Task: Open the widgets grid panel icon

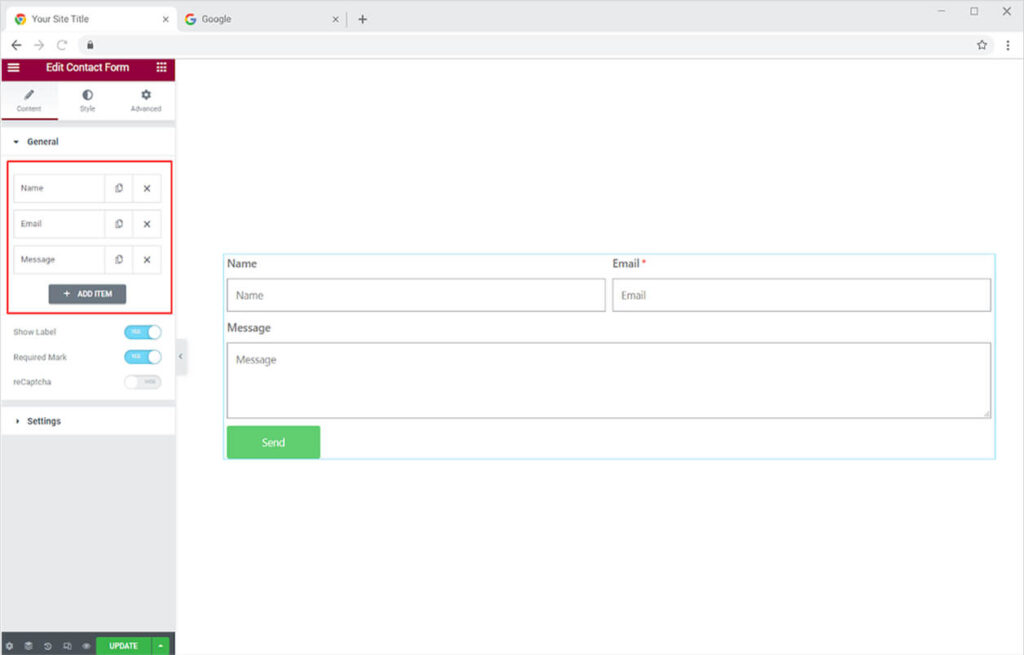Action: tap(161, 68)
